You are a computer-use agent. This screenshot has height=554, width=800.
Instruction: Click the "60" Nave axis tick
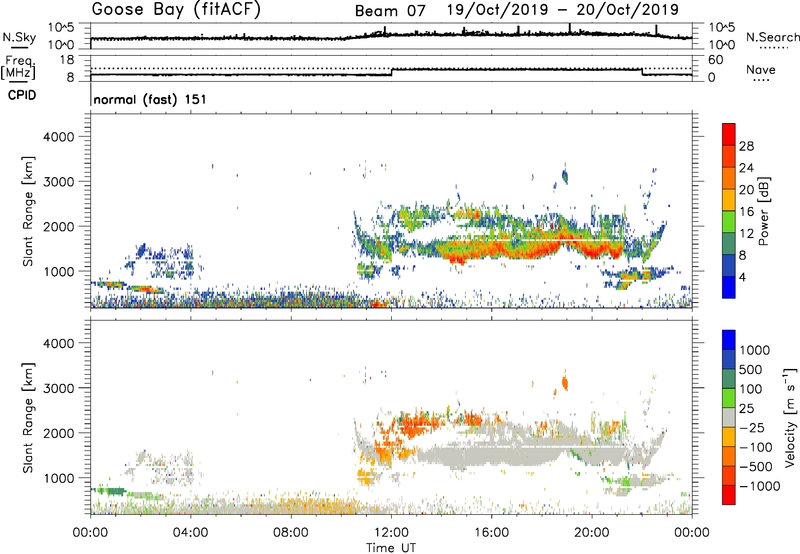pos(716,60)
